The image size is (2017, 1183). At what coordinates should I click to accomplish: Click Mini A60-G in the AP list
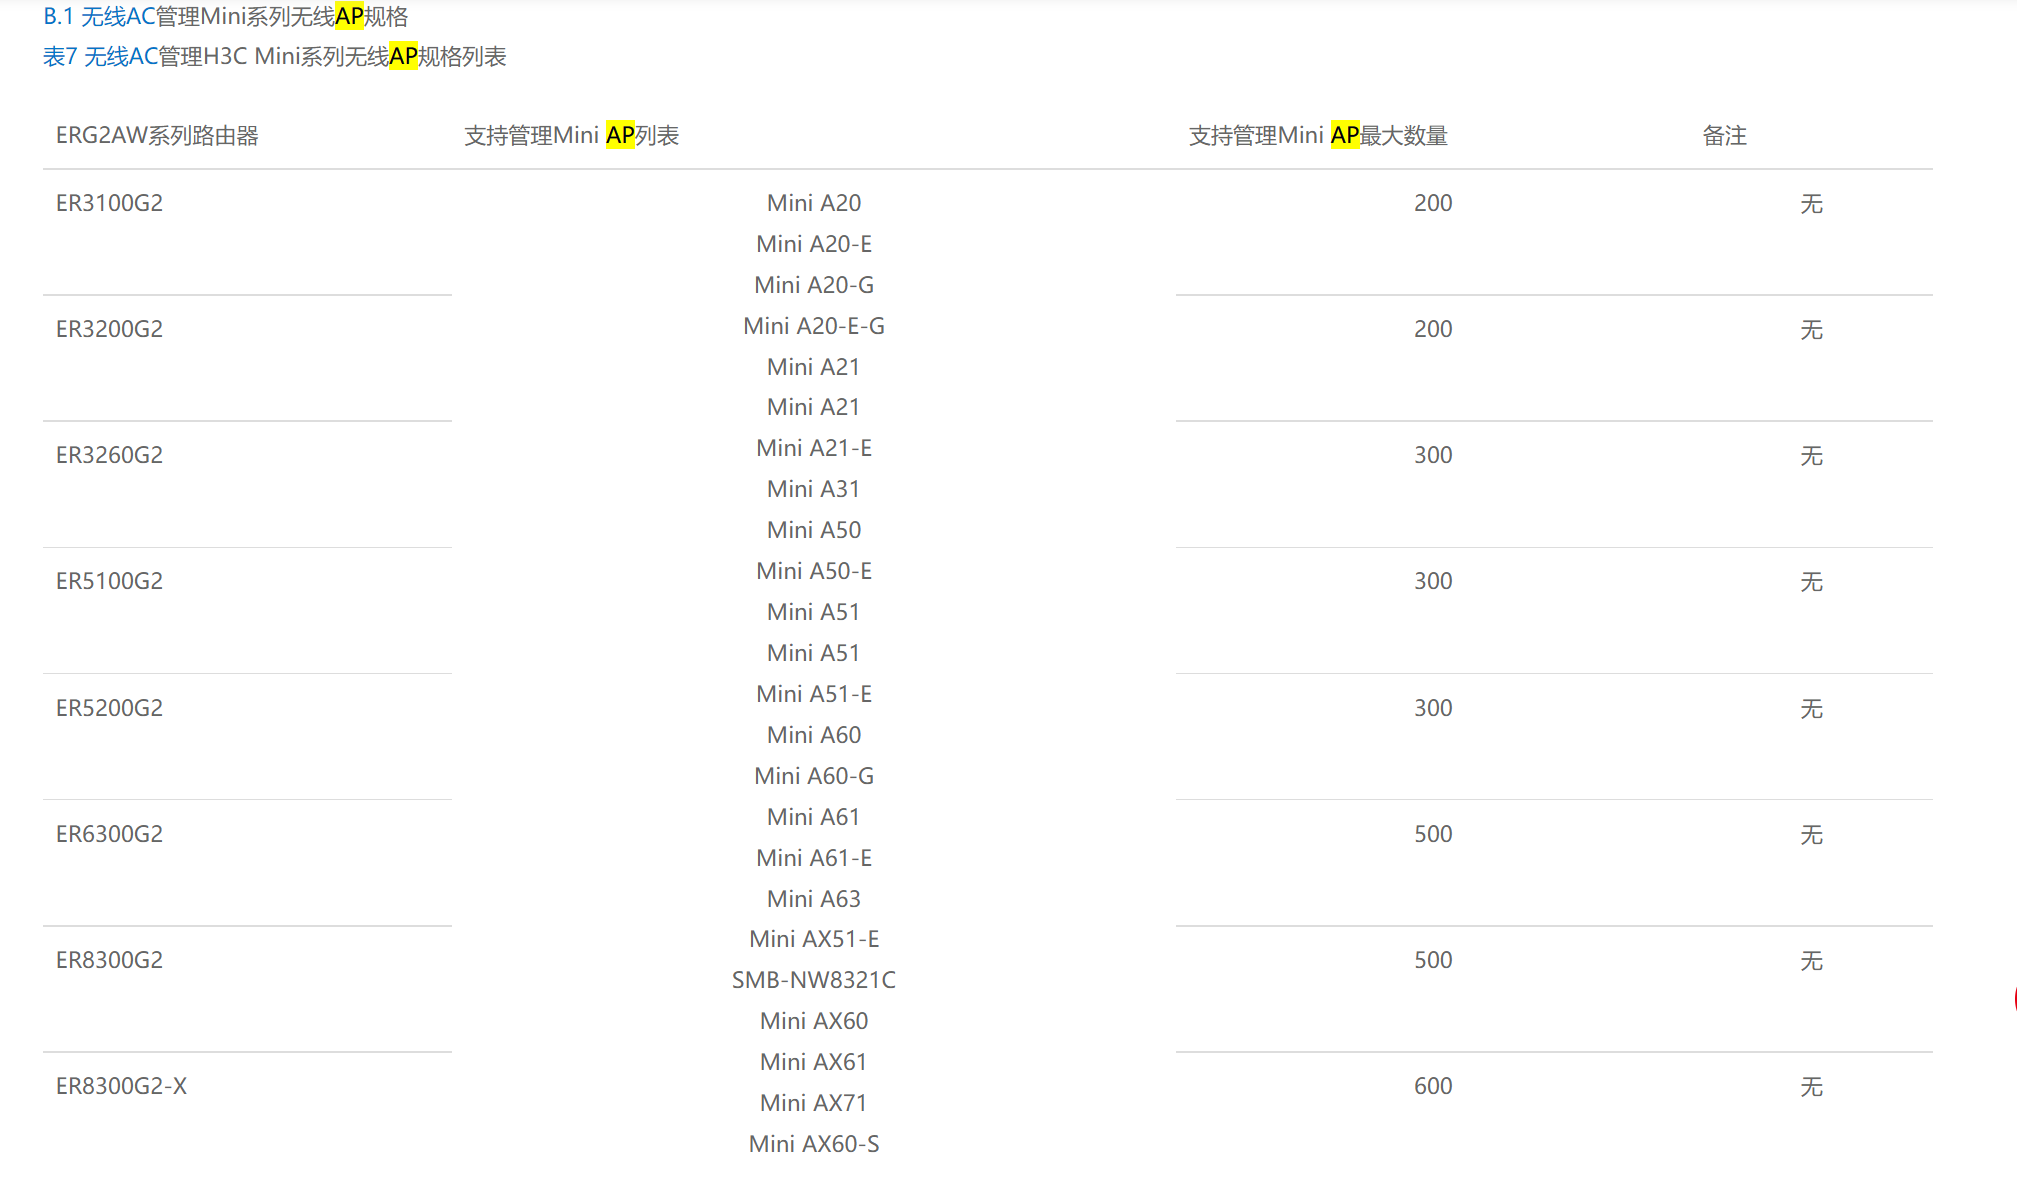813,776
